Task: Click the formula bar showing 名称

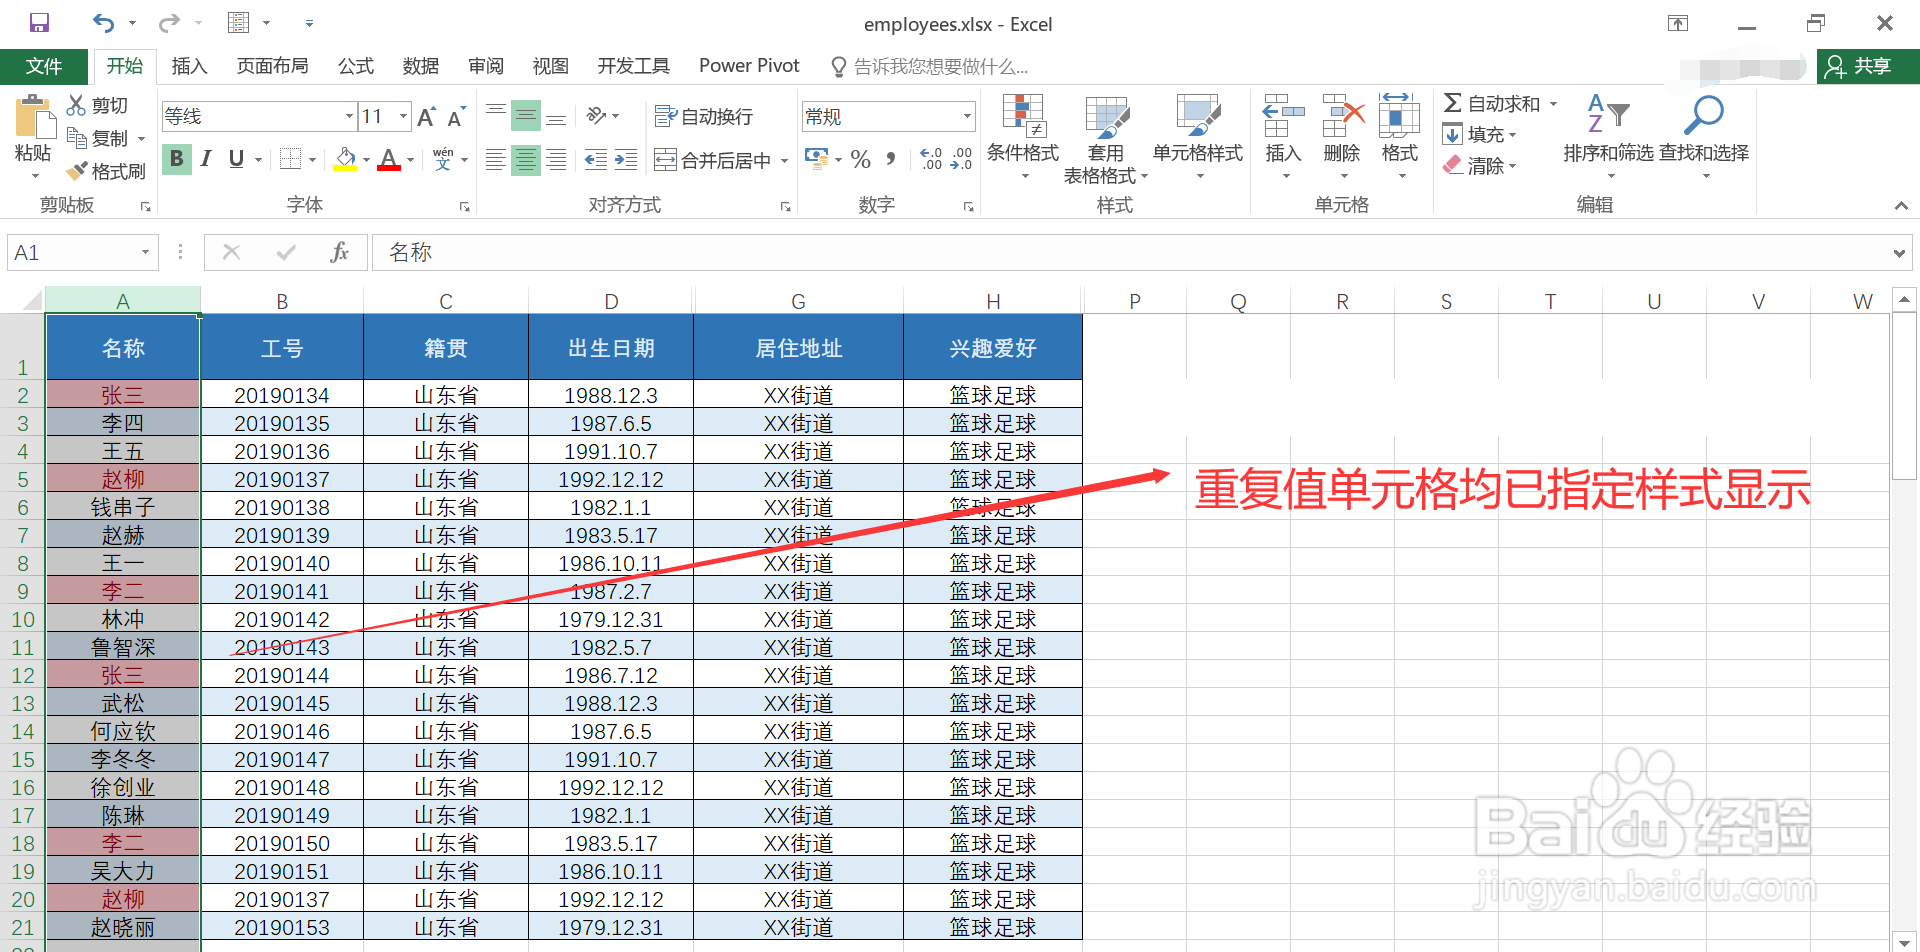Action: pos(1130,252)
